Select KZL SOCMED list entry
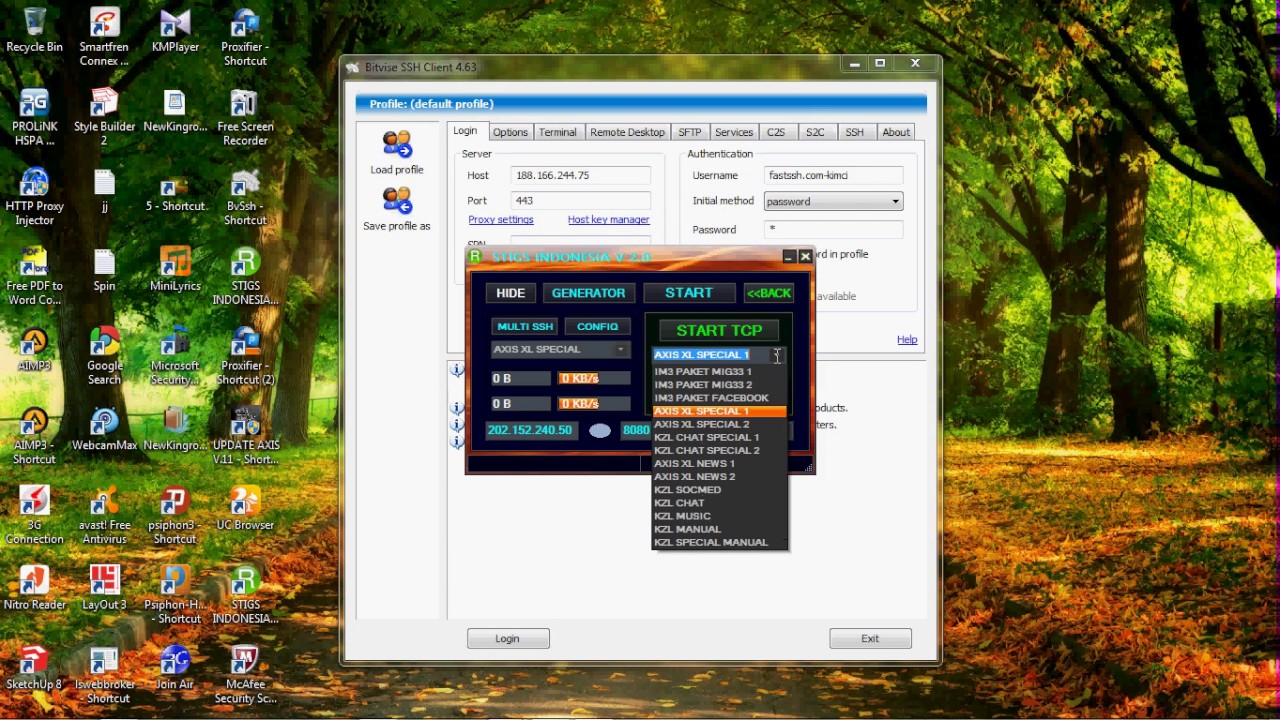Viewport: 1280px width, 720px height. click(x=719, y=490)
